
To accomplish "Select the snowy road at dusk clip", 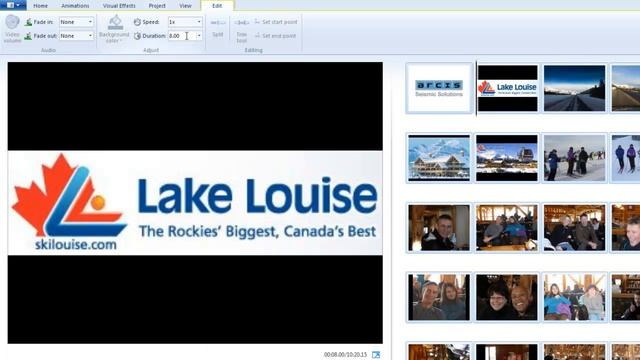I will 574,88.
